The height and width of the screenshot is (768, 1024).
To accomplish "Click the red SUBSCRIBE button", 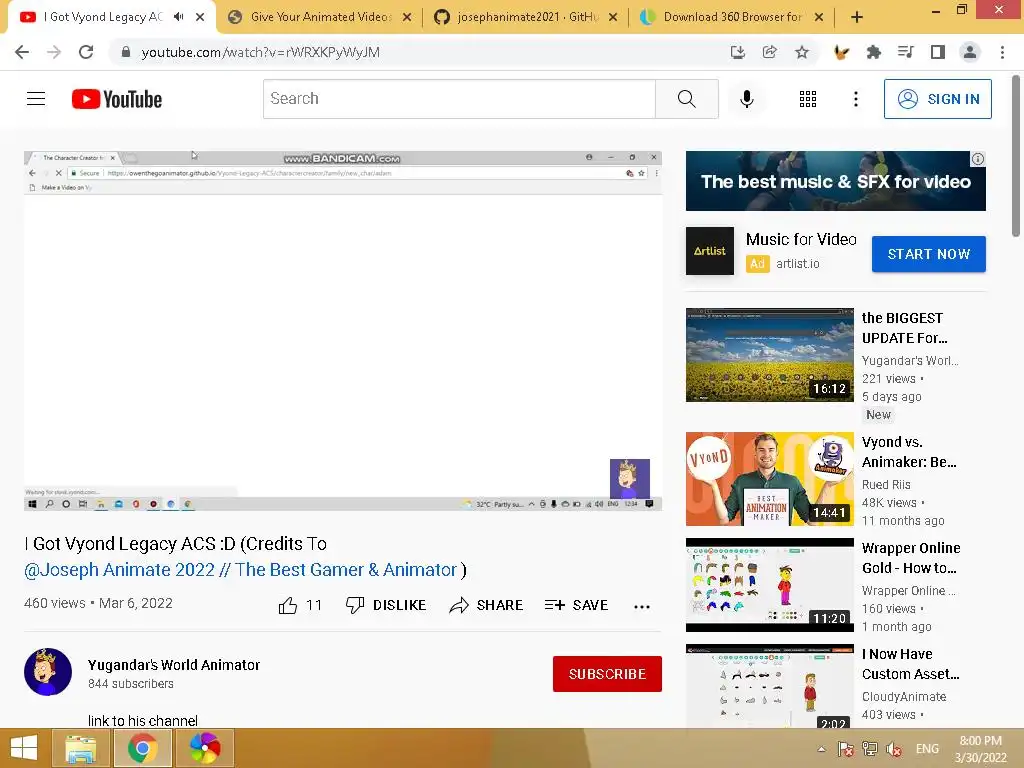I will click(607, 674).
